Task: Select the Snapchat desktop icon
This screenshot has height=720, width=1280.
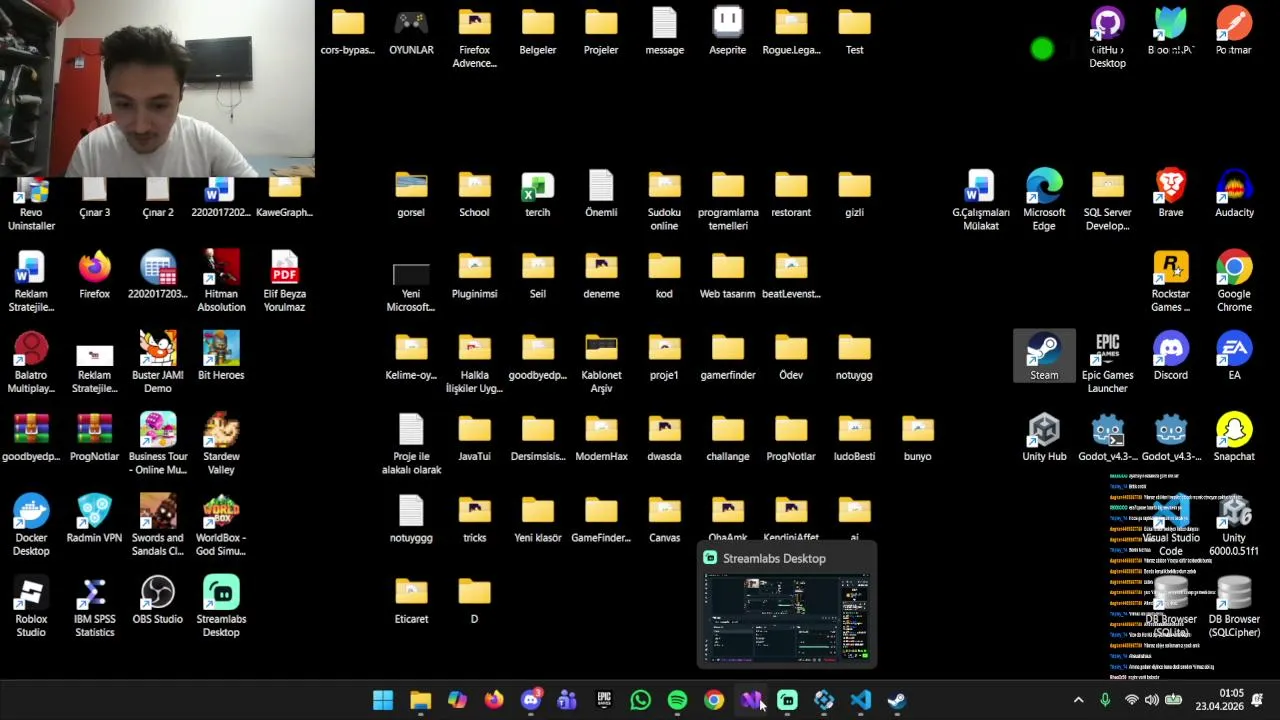Action: coord(1234,437)
